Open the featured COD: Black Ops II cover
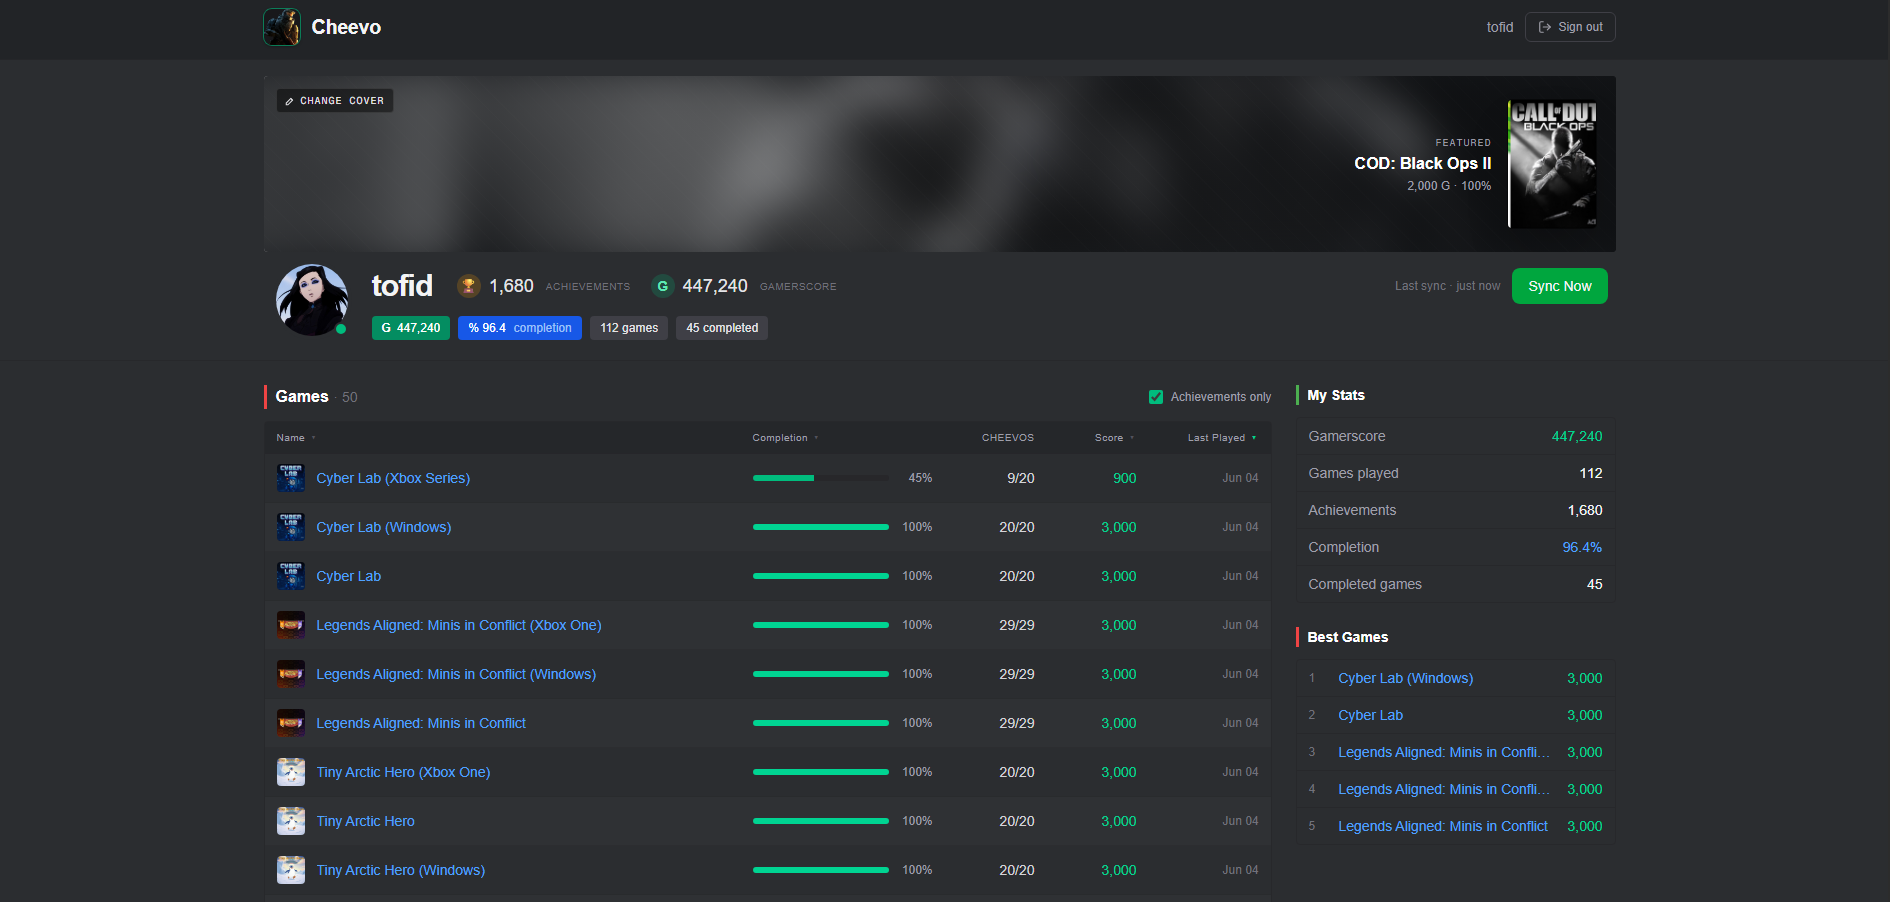This screenshot has height=902, width=1890. (1552, 164)
